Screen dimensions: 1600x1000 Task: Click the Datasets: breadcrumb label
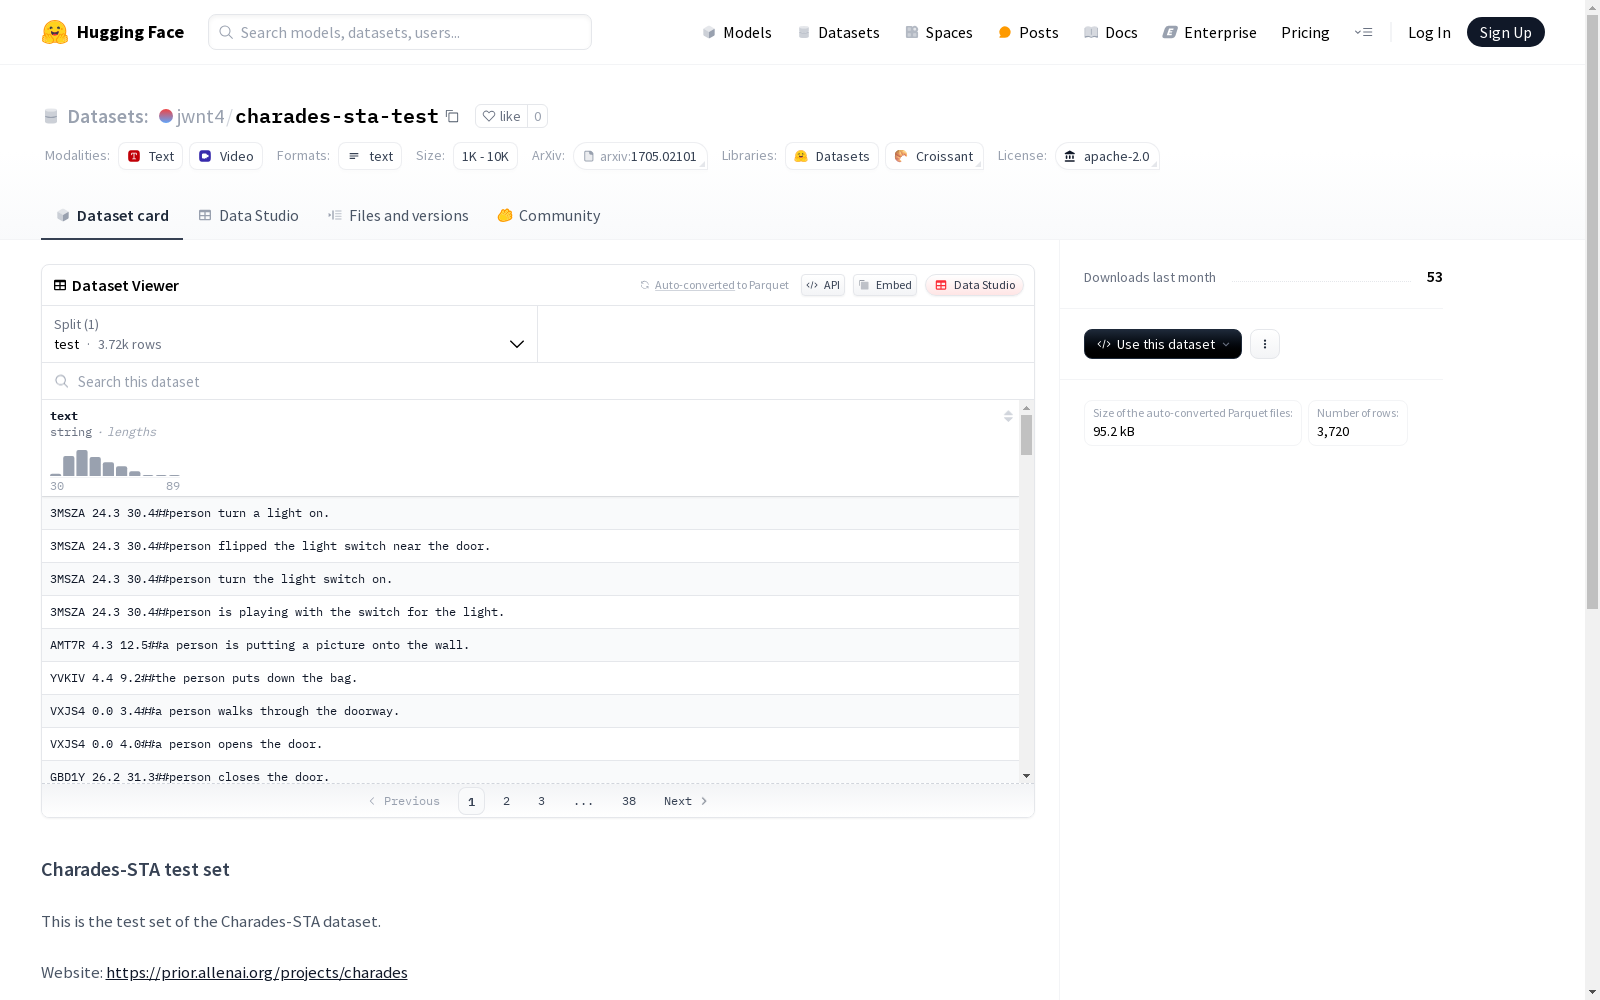108,116
